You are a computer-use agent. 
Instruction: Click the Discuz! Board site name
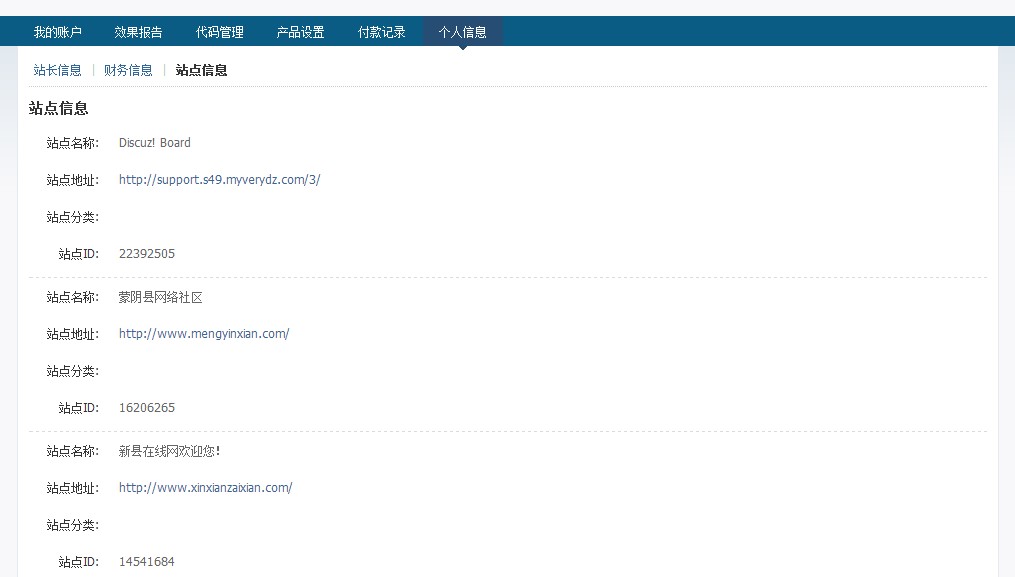[154, 143]
